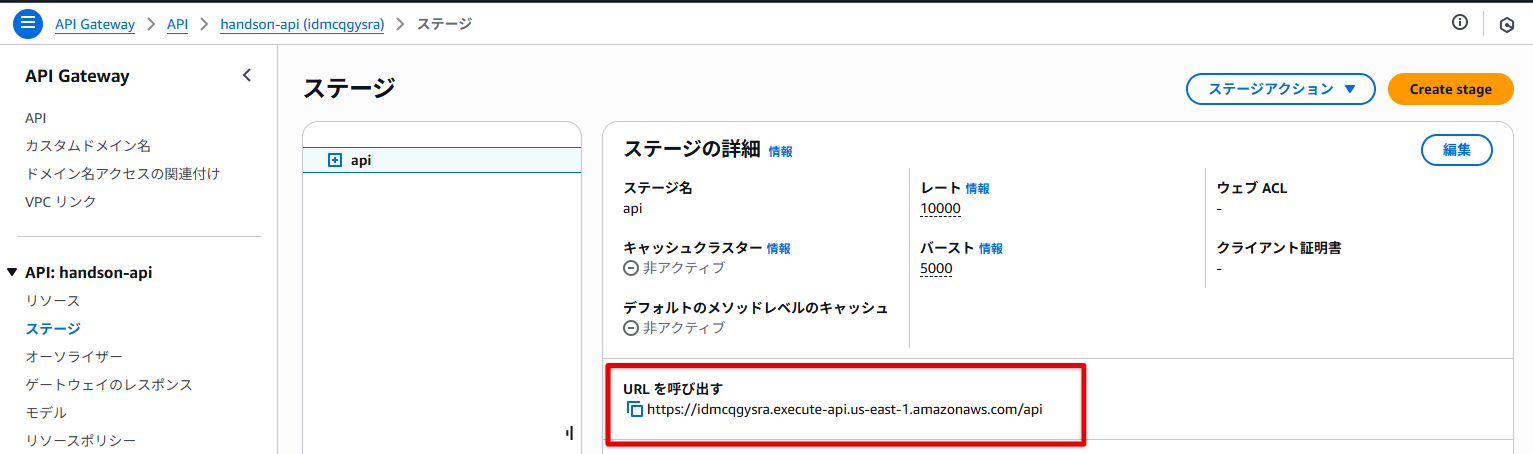This screenshot has width=1533, height=454.
Task: Select API in the sidebar
Action: (36, 118)
